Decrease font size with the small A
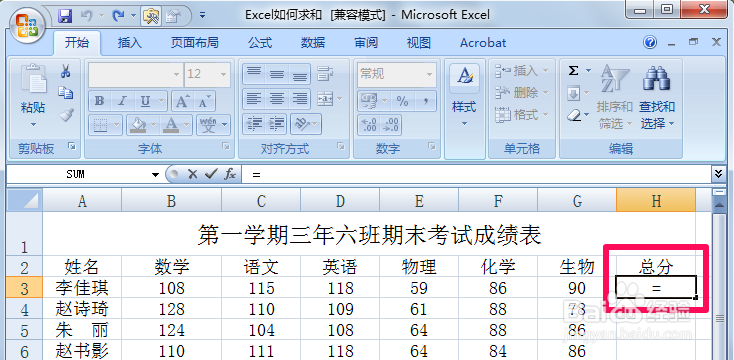 click(x=205, y=101)
